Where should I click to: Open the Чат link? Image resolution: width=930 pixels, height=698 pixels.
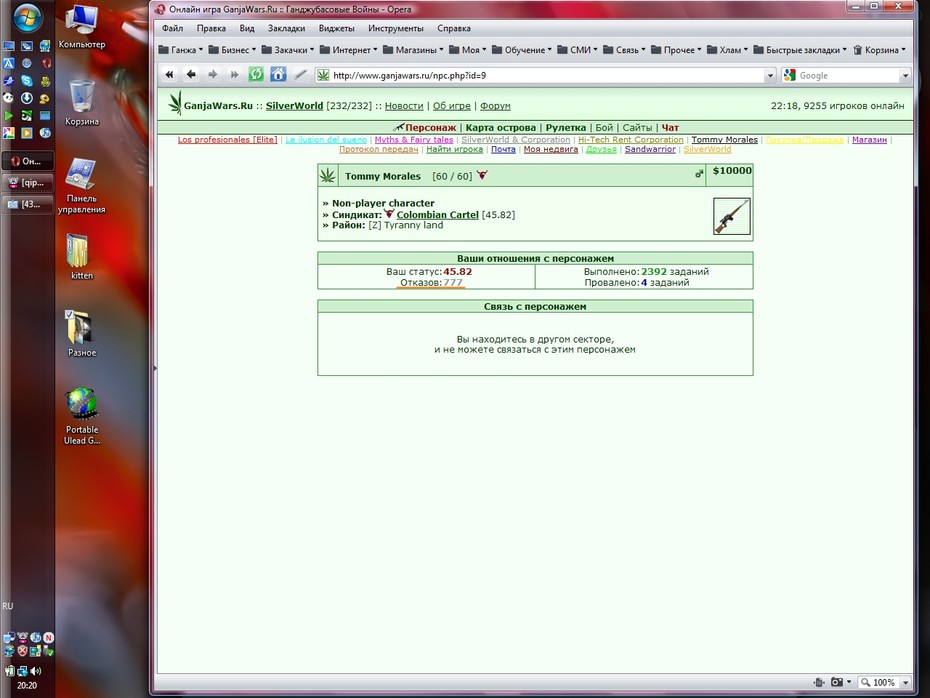[x=670, y=128]
